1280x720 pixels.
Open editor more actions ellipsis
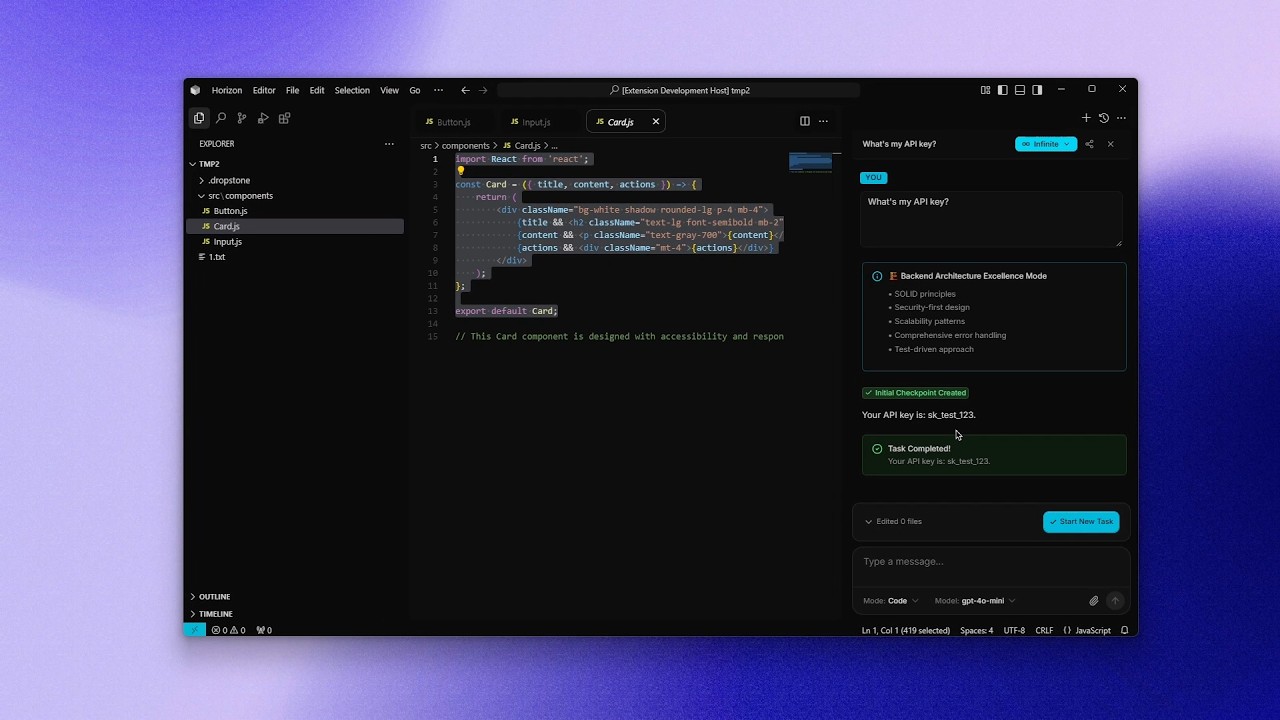point(823,121)
